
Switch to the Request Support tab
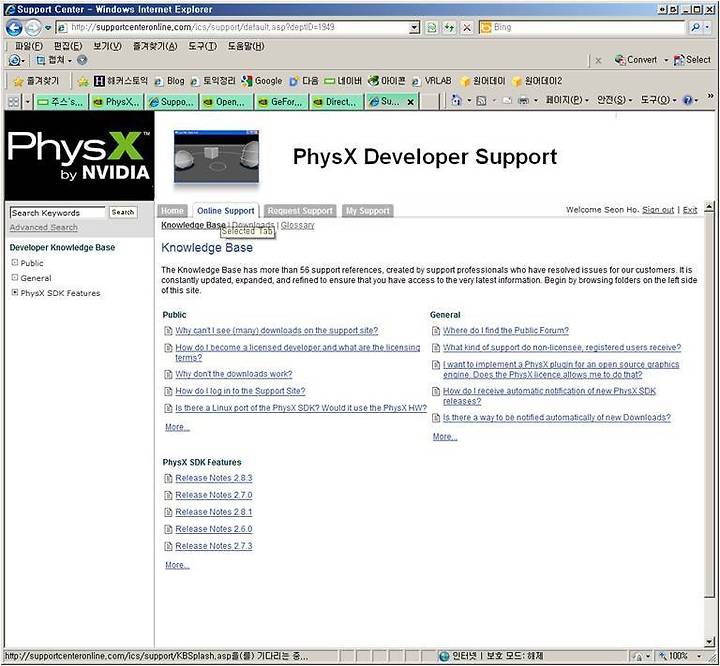tap(300, 211)
